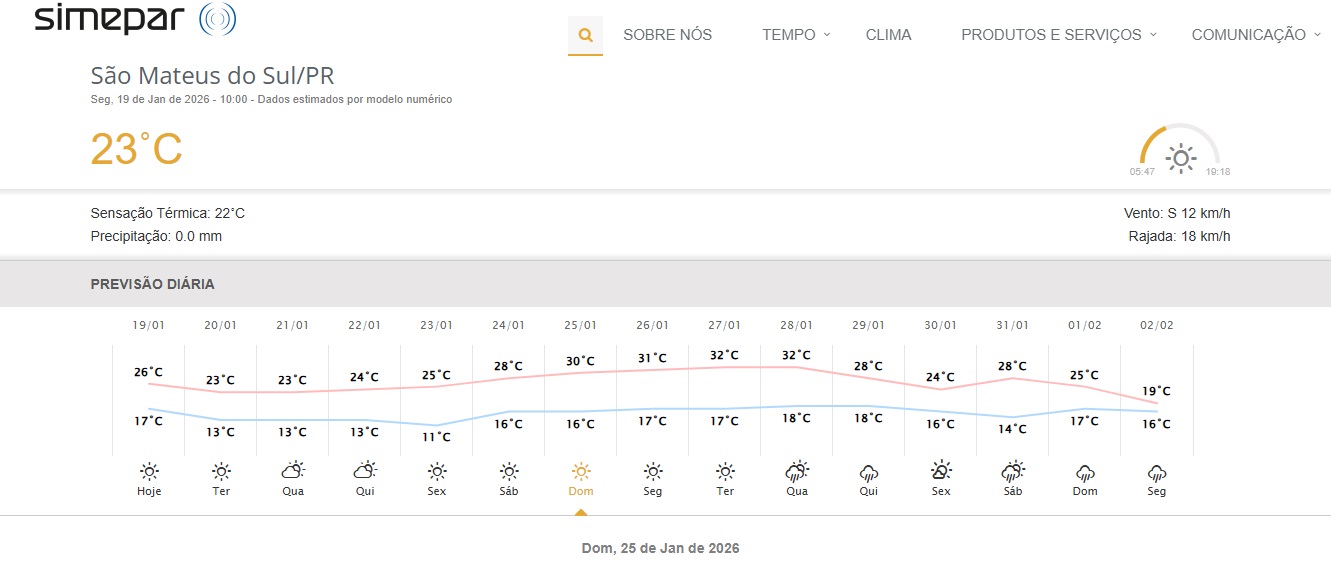Click the sunrise-sunset arc sun icon
The height and width of the screenshot is (561, 1331).
point(1181,158)
